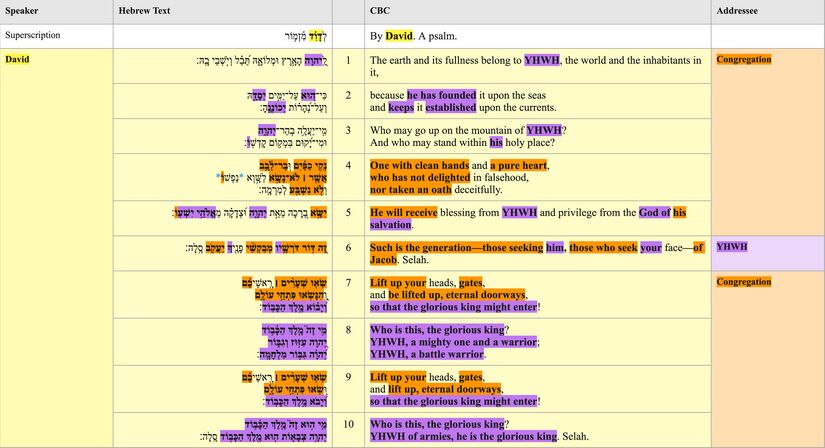Click highlighted "YHWH" in verse 1 translation

tap(542, 60)
